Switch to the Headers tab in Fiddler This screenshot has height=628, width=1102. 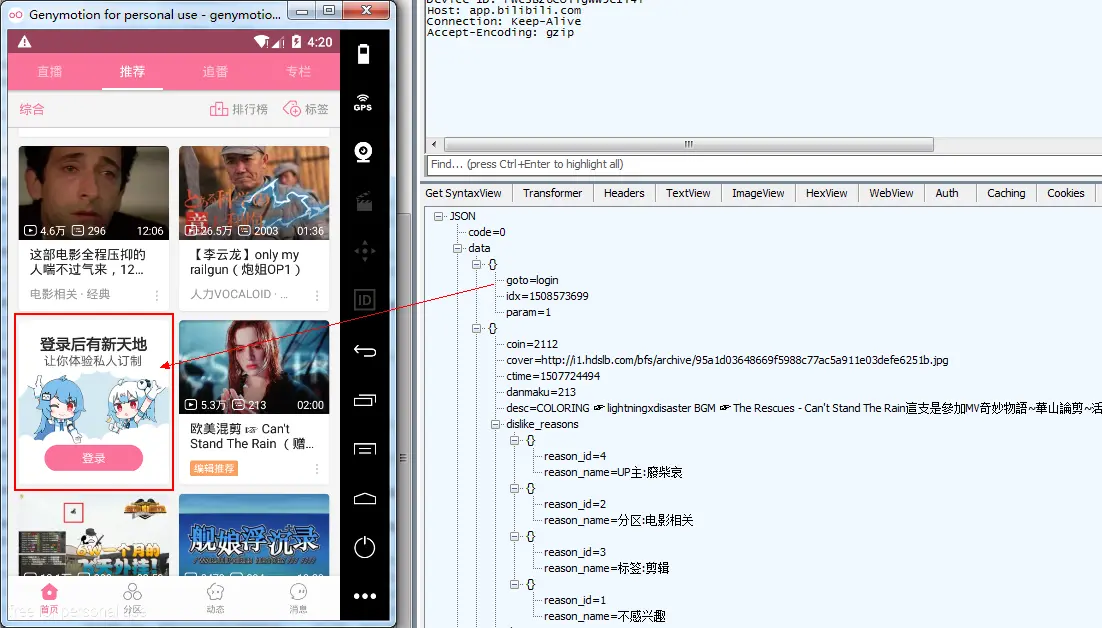click(624, 193)
